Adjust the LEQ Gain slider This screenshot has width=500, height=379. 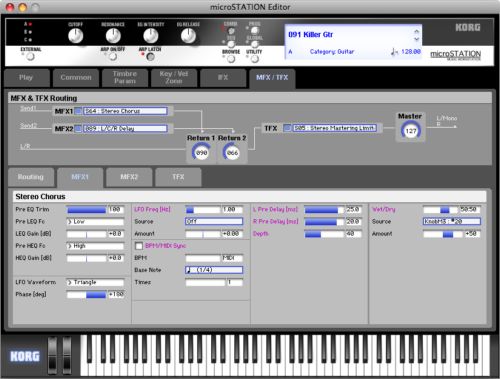pos(87,234)
